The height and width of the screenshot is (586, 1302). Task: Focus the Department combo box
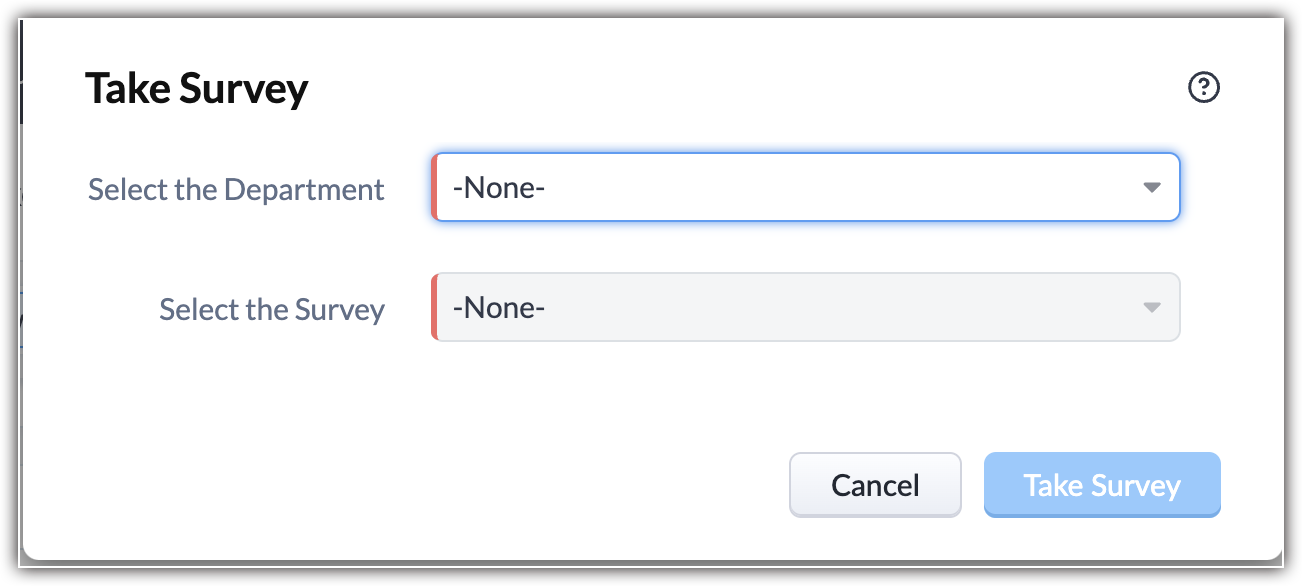805,187
